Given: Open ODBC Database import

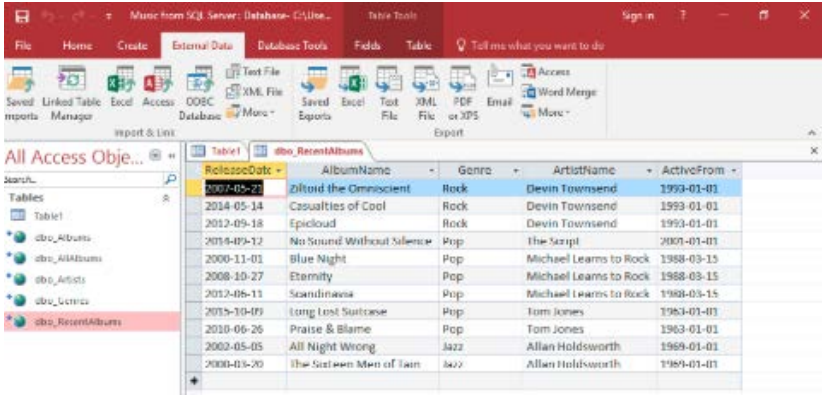Looking at the screenshot, I should [199, 93].
